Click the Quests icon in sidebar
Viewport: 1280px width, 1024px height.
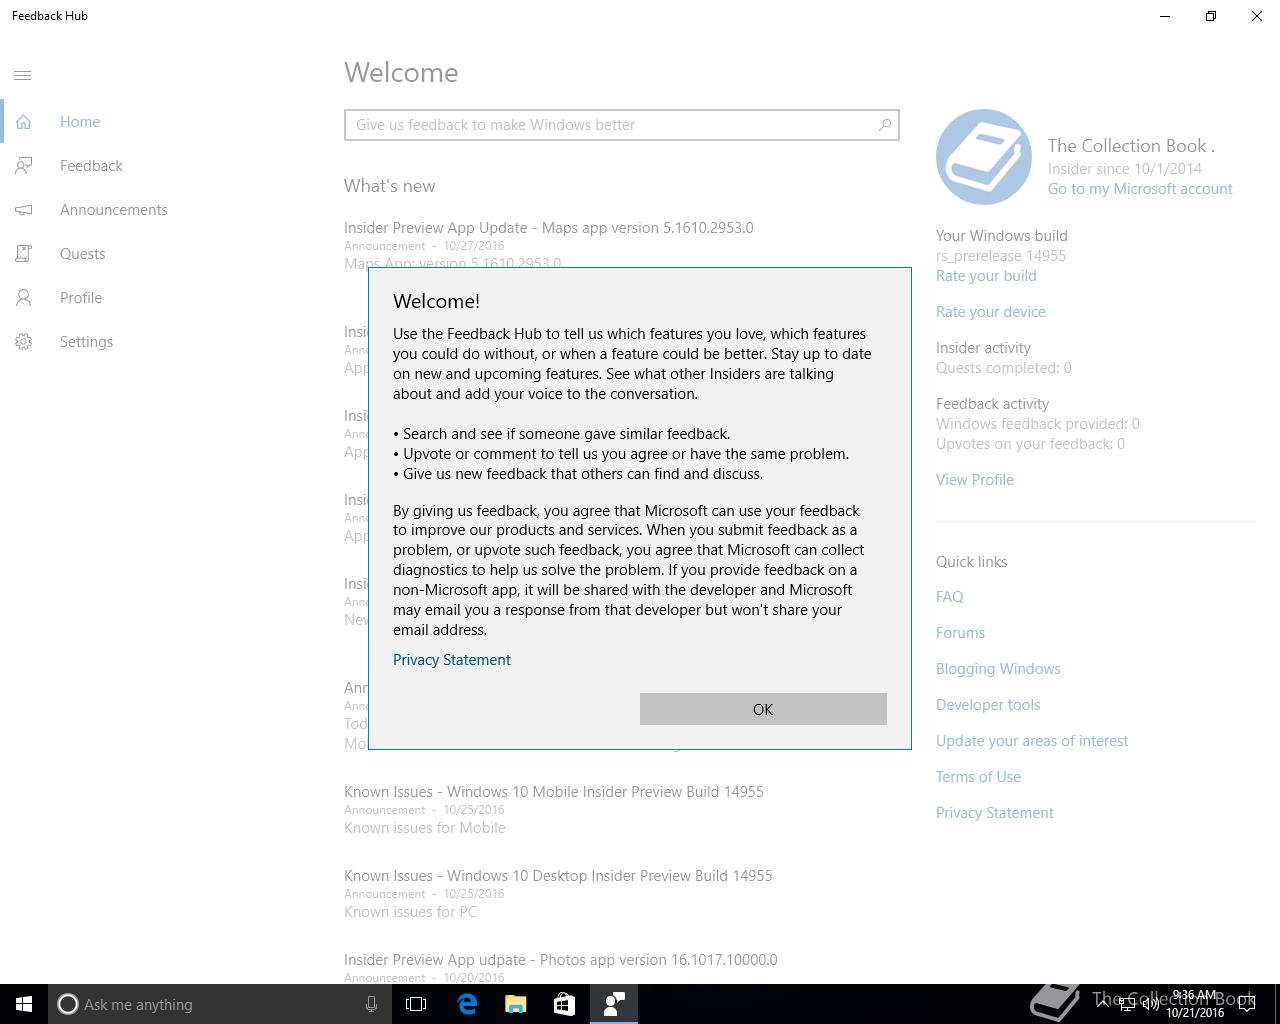[x=24, y=254]
